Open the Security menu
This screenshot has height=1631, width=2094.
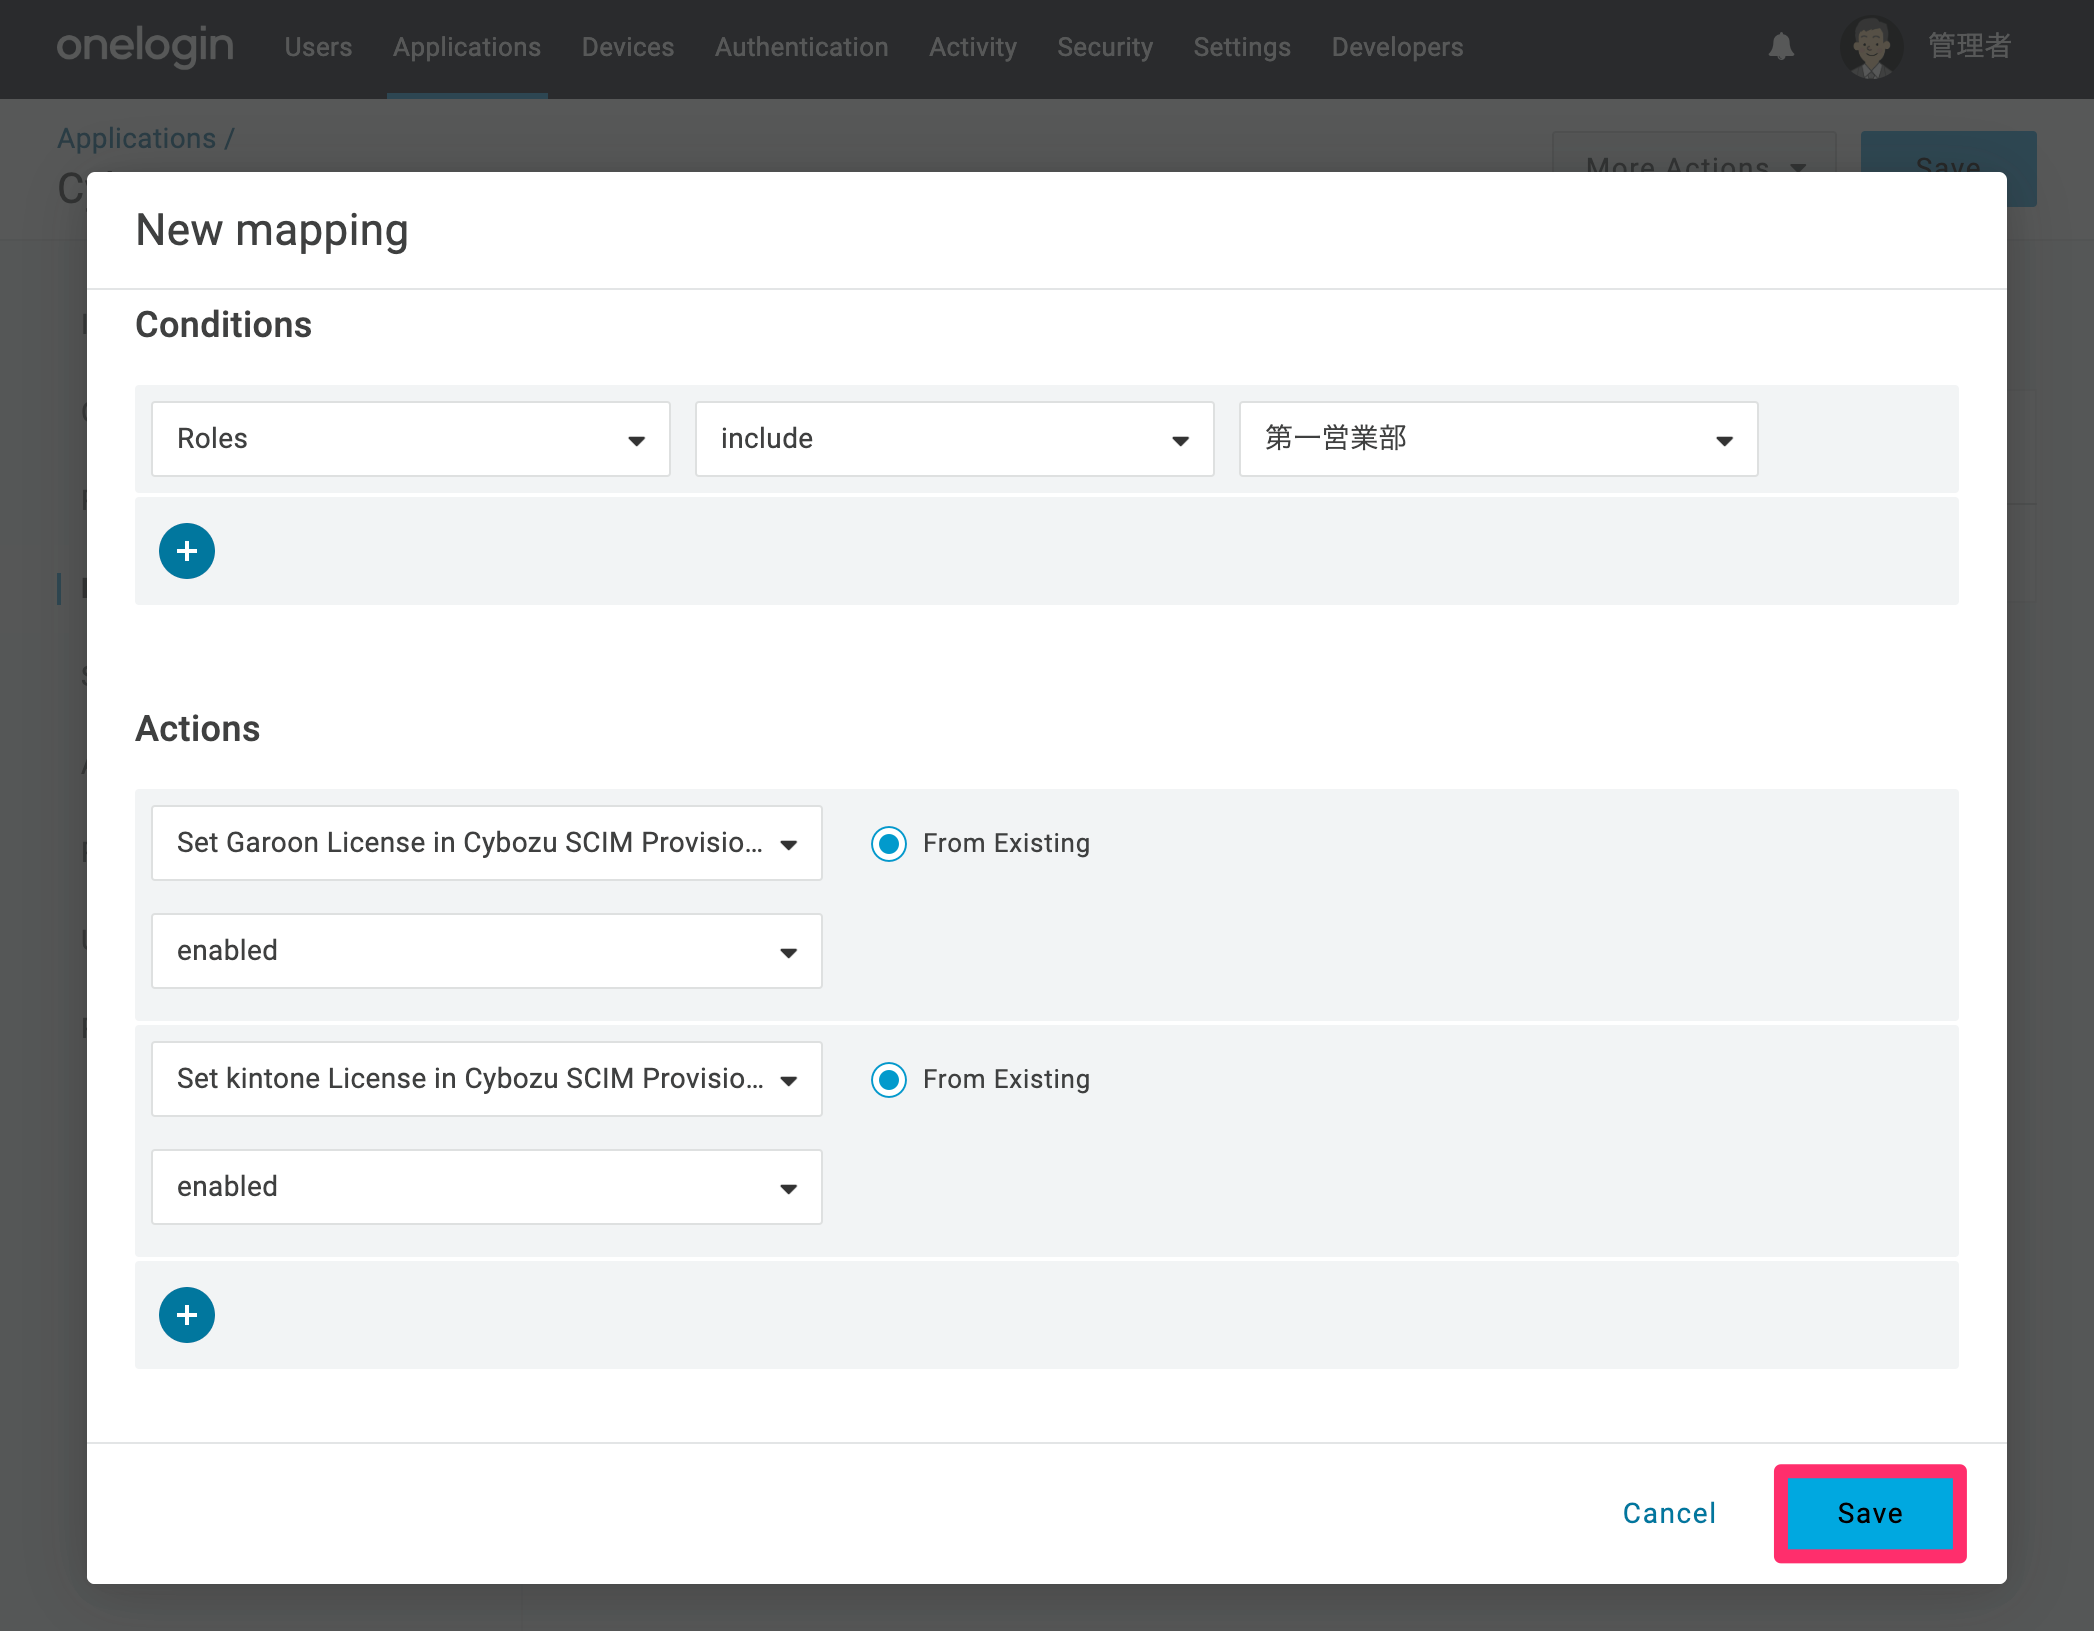click(1105, 47)
